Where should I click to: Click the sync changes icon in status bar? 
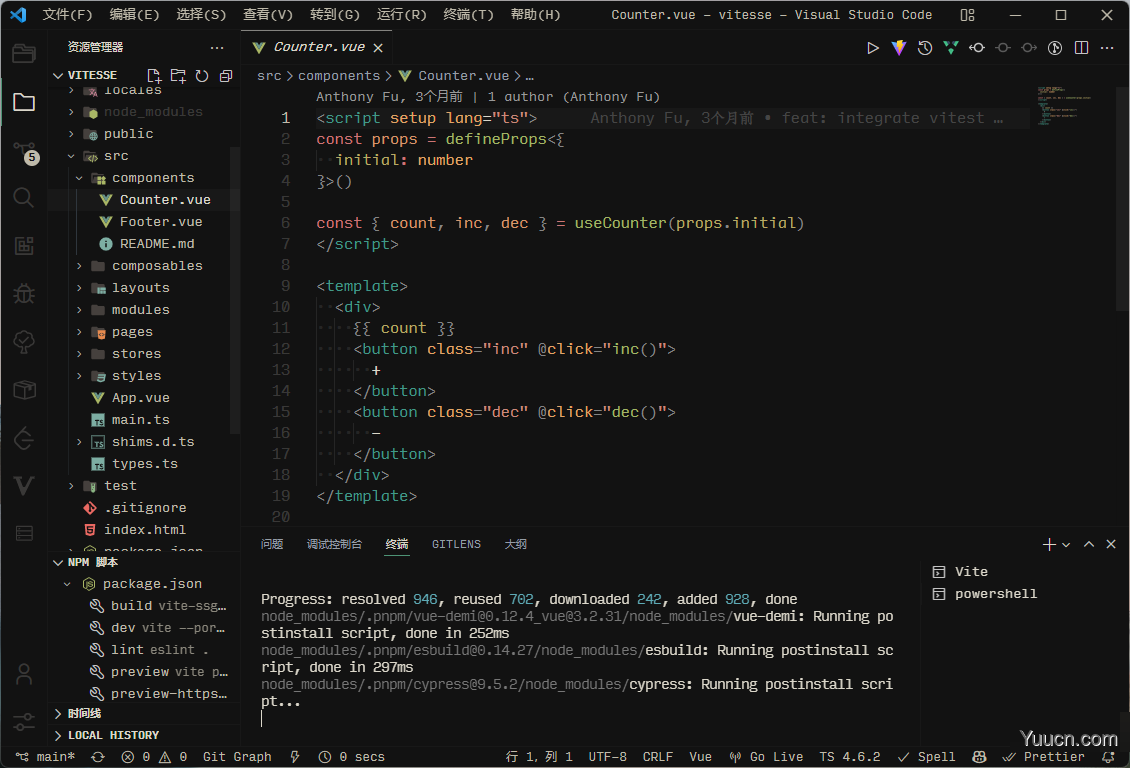[x=98, y=757]
